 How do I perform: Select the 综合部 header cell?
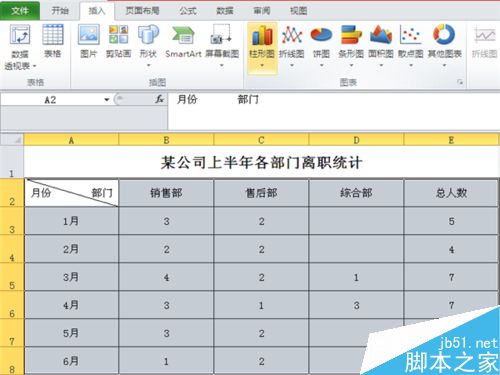coord(356,193)
